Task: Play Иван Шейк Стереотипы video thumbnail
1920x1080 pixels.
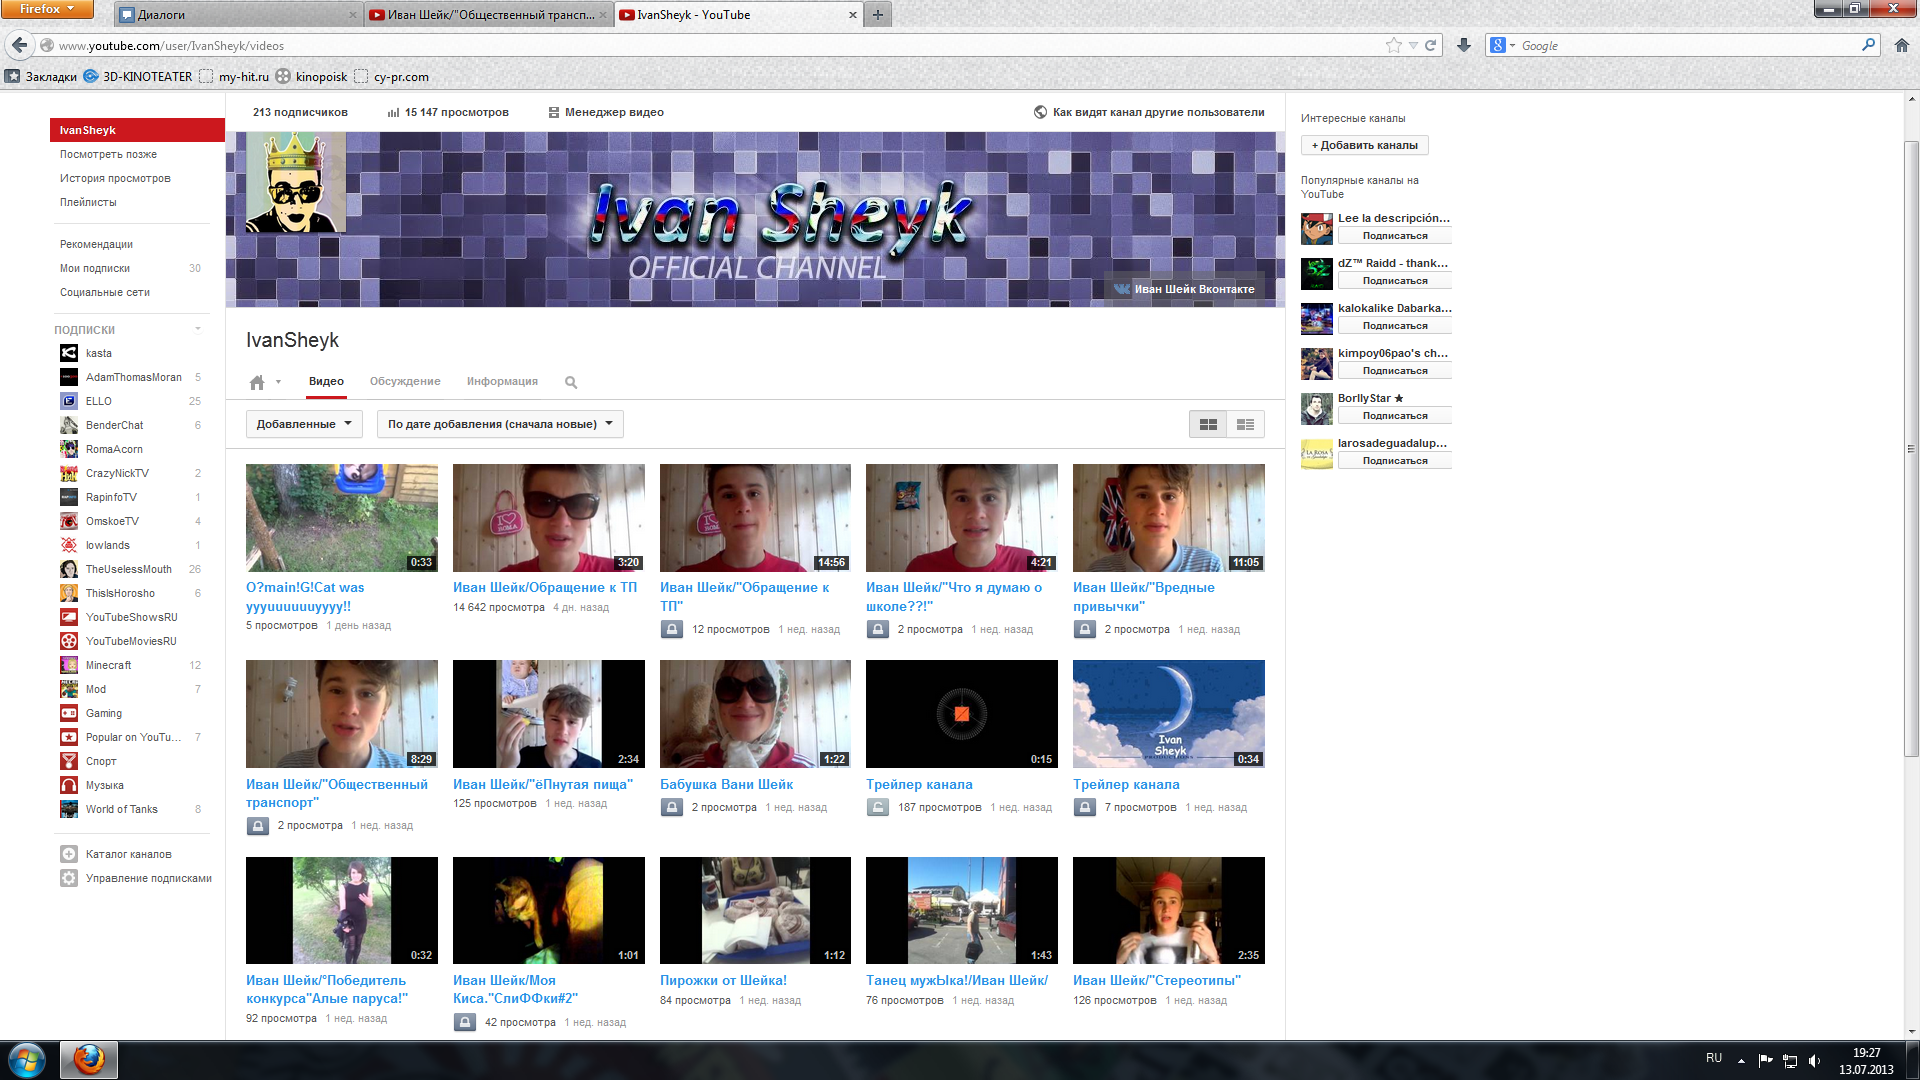Action: 1169,910
